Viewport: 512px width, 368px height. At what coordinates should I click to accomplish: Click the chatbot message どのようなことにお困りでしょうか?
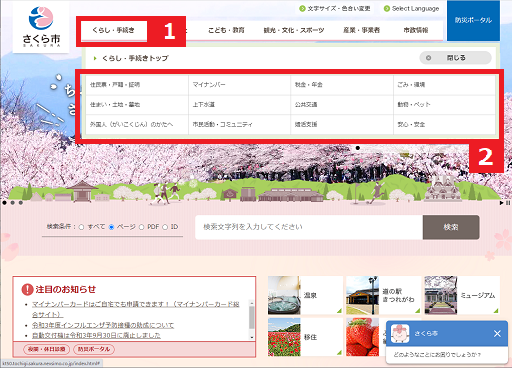pyautogui.click(x=437, y=354)
